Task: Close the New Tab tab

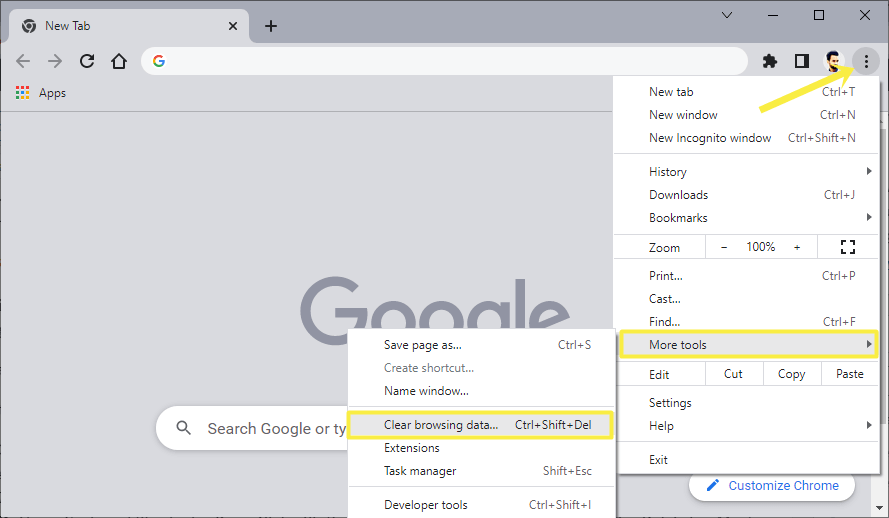Action: pyautogui.click(x=232, y=26)
